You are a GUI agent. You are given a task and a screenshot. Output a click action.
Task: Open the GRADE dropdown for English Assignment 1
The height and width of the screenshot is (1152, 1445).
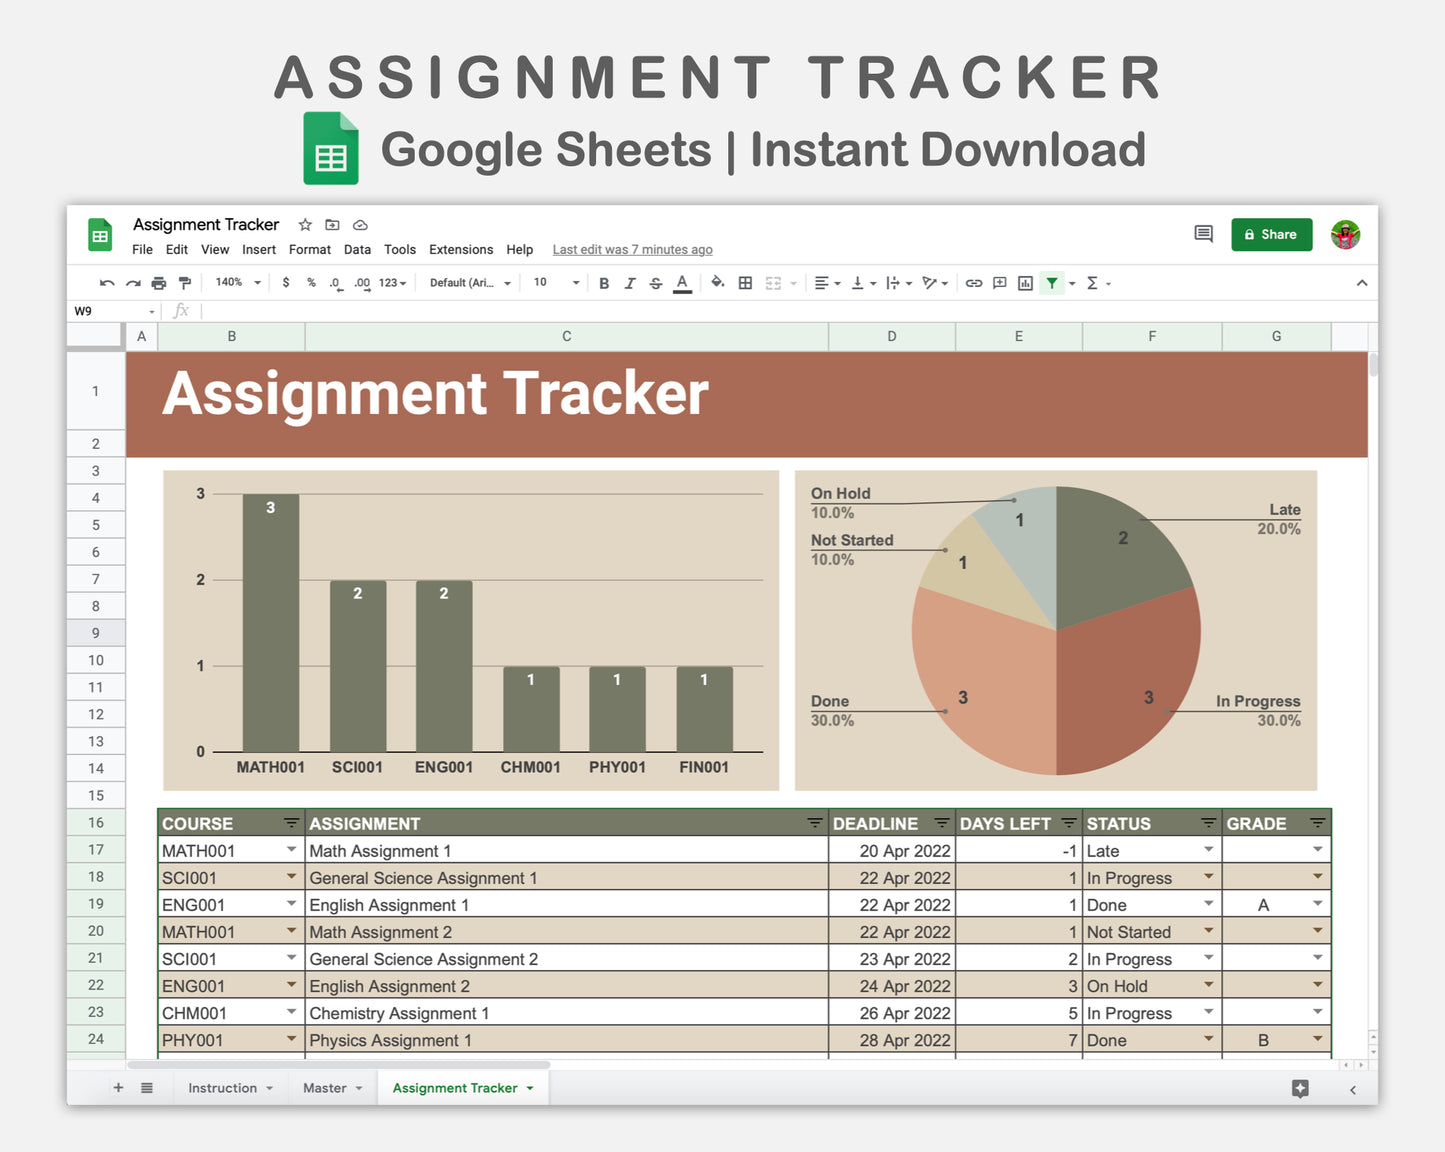point(1317,904)
